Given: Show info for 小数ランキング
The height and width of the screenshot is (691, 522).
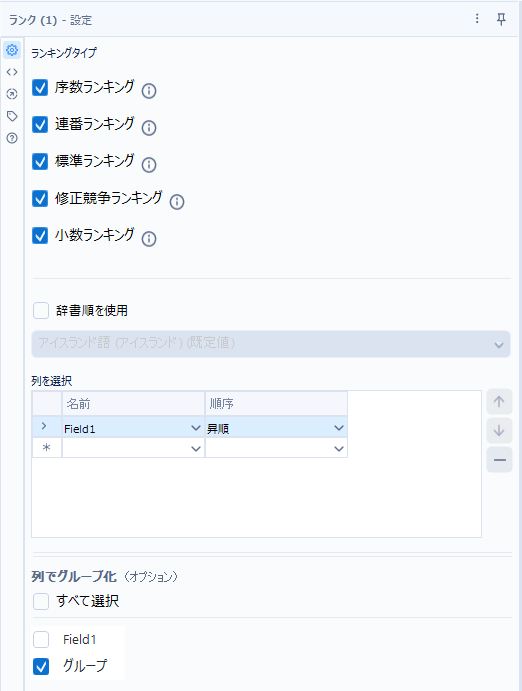Looking at the screenshot, I should pyautogui.click(x=149, y=239).
